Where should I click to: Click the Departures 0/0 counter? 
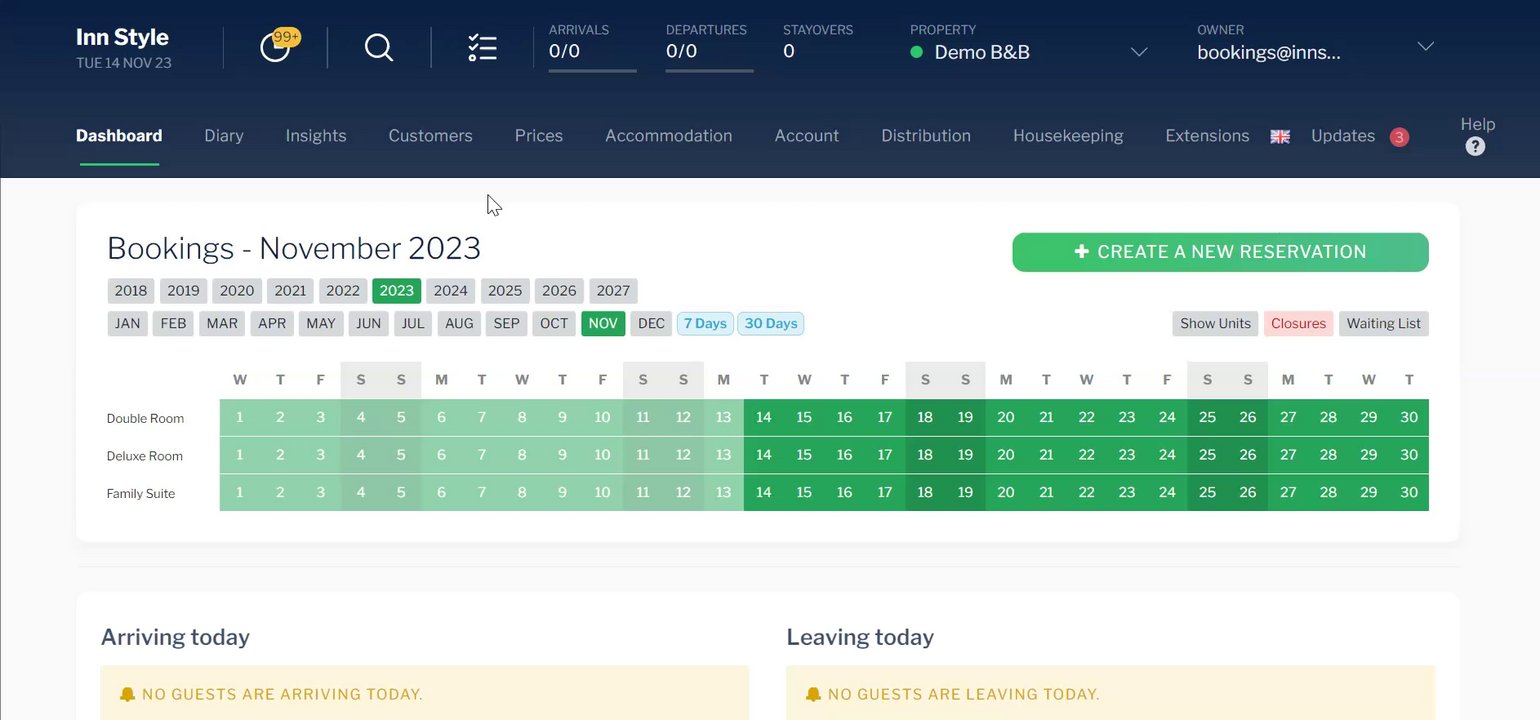709,47
